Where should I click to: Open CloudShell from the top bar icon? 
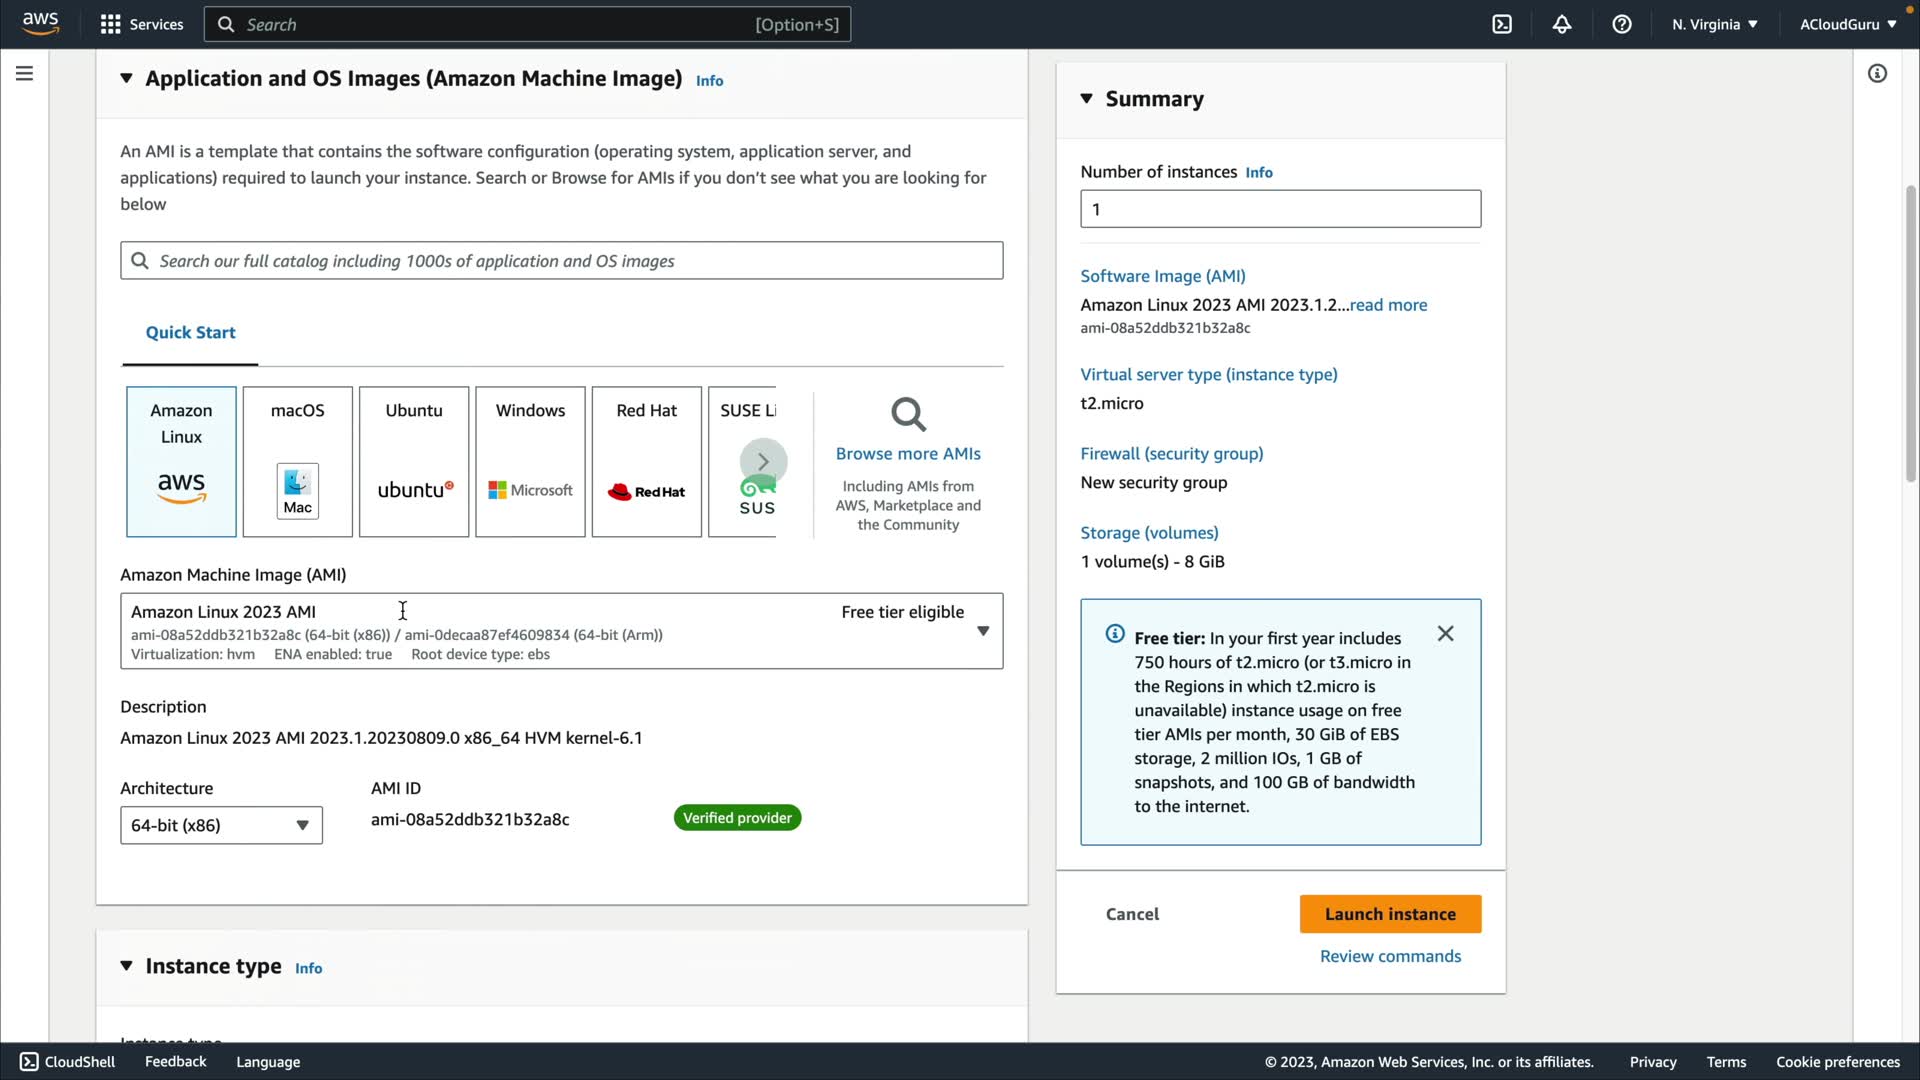1502,24
